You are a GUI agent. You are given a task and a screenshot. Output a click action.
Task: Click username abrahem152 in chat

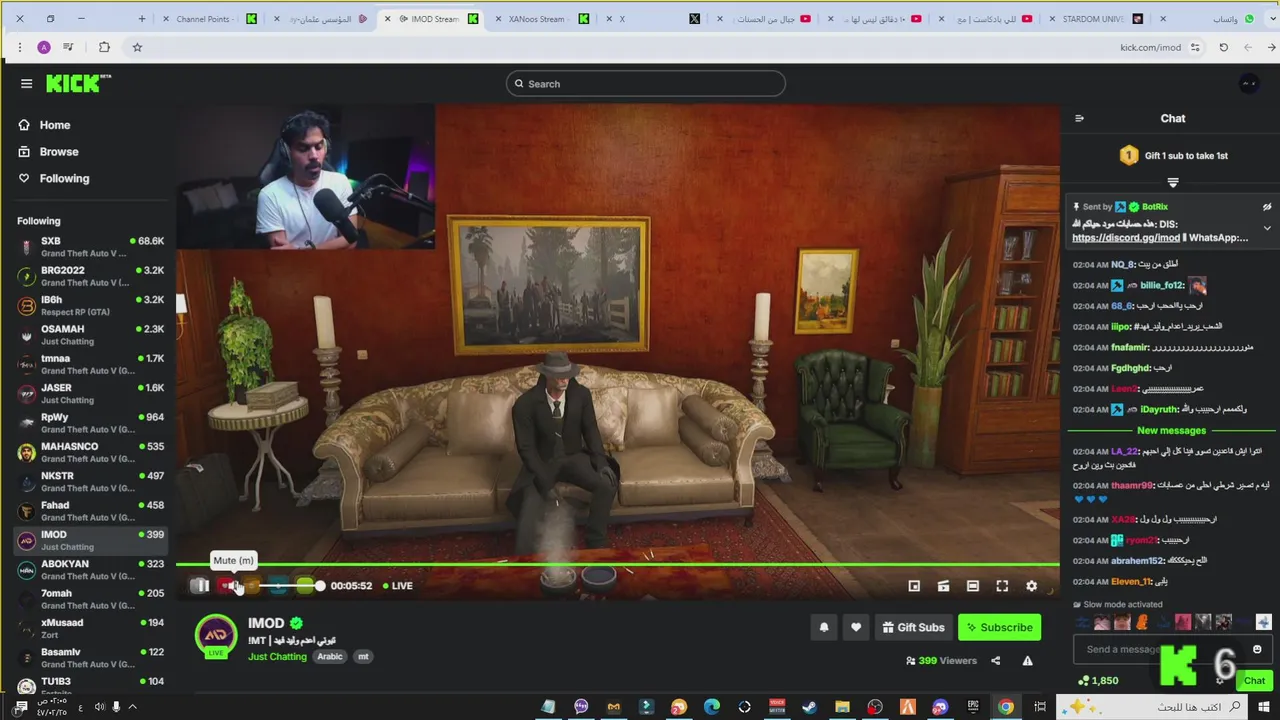1138,561
